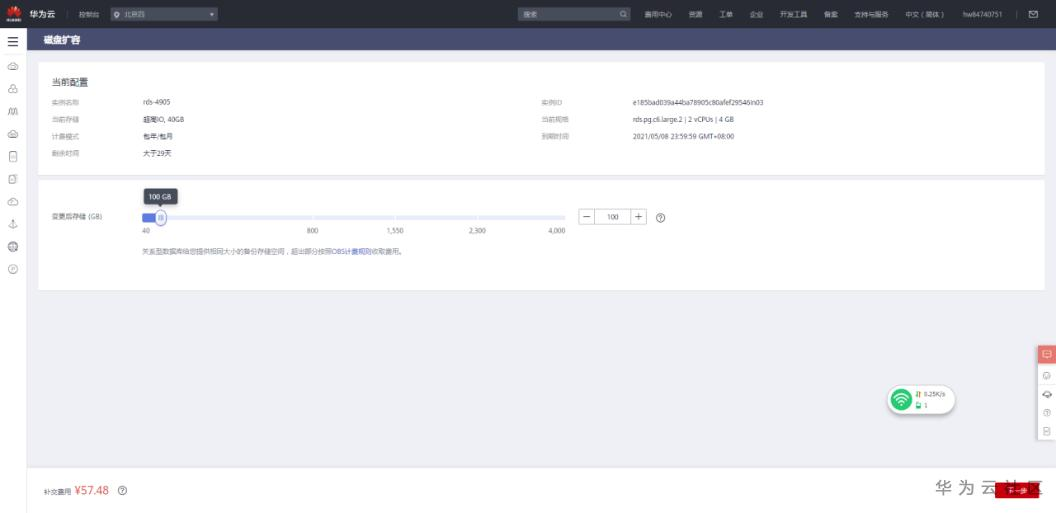1056x513 pixels.
Task: Click the green Wi-Fi speed widget
Action: 921,400
